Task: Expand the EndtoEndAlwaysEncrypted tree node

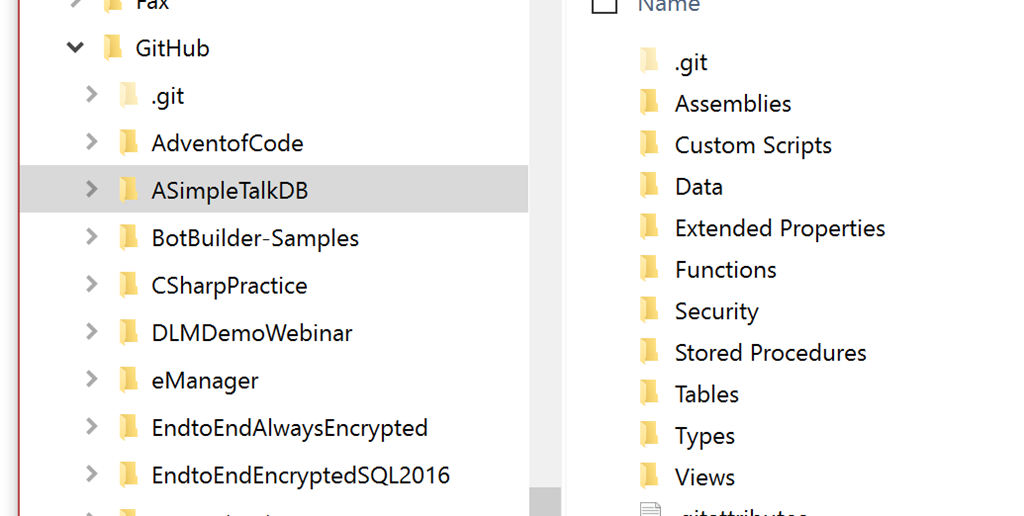Action: (x=92, y=427)
